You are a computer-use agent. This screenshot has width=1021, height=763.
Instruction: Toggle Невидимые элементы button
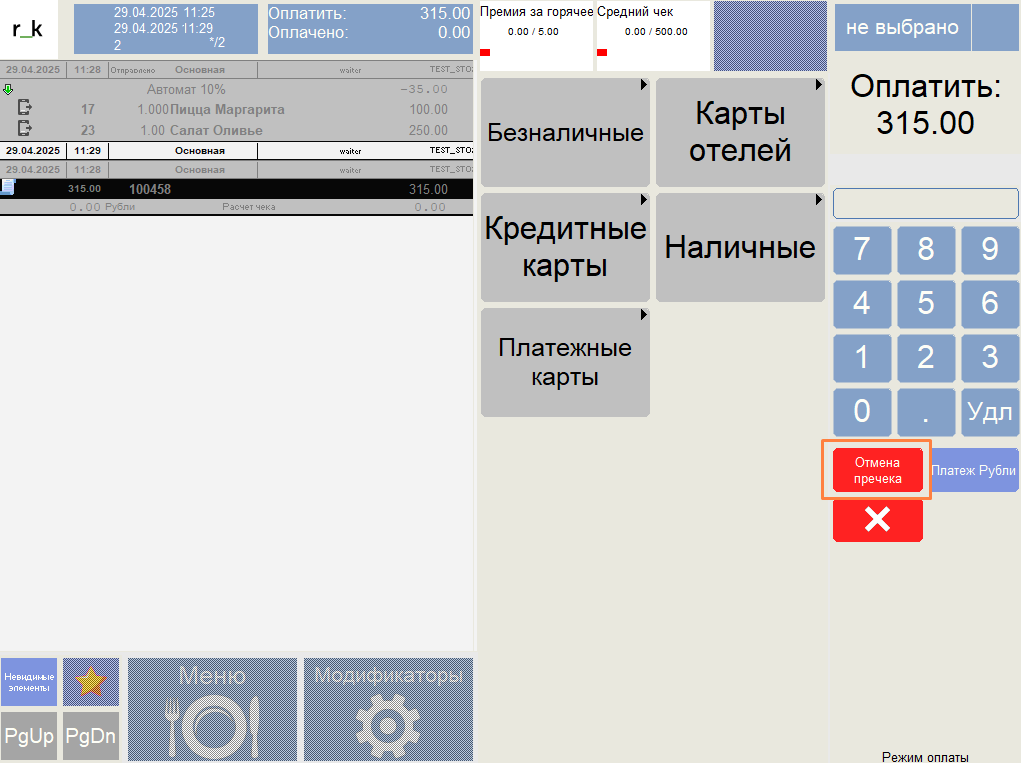(x=29, y=682)
